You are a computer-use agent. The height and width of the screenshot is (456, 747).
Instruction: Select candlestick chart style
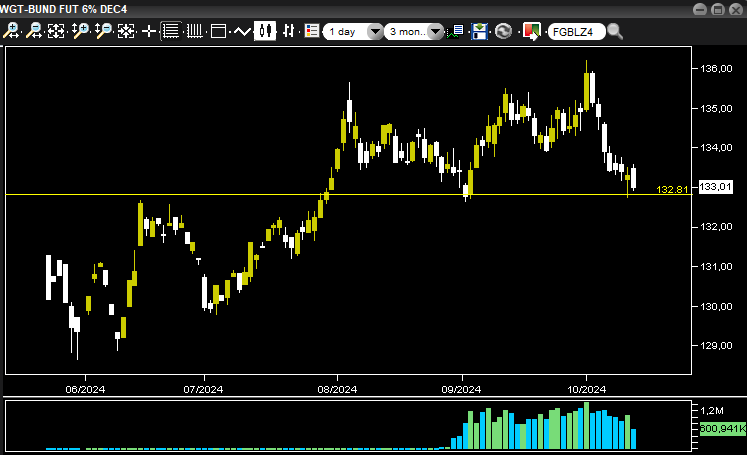pos(265,31)
